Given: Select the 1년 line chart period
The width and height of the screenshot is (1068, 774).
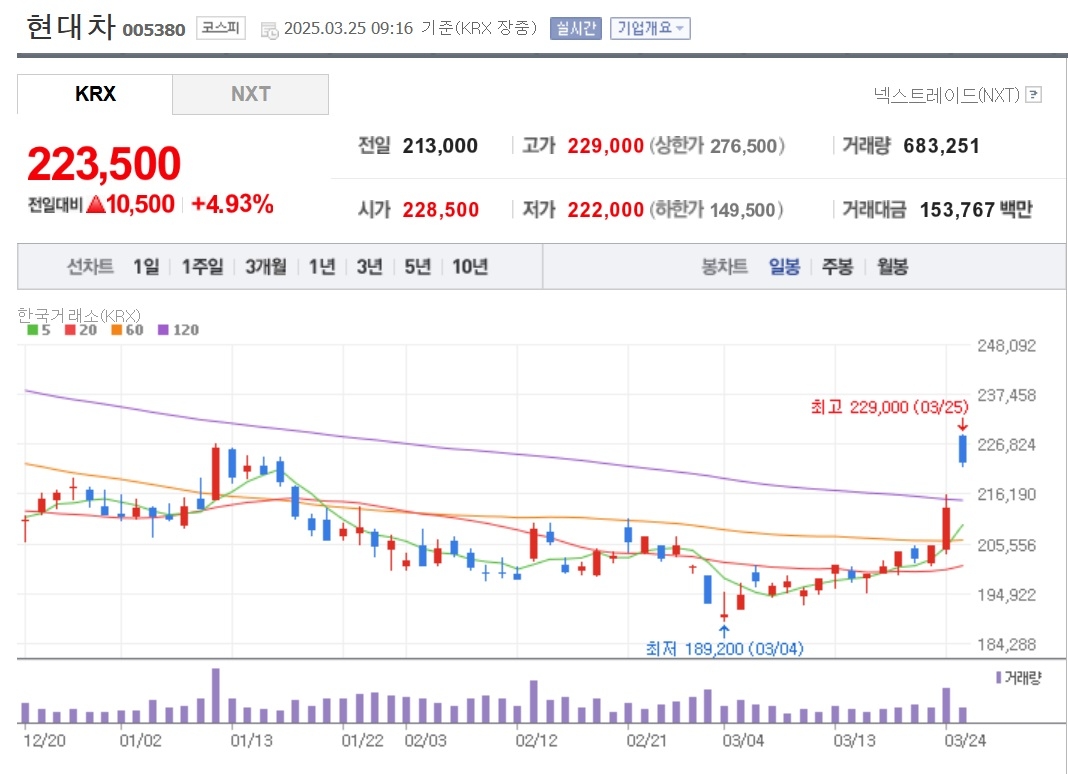Looking at the screenshot, I should 322,266.
